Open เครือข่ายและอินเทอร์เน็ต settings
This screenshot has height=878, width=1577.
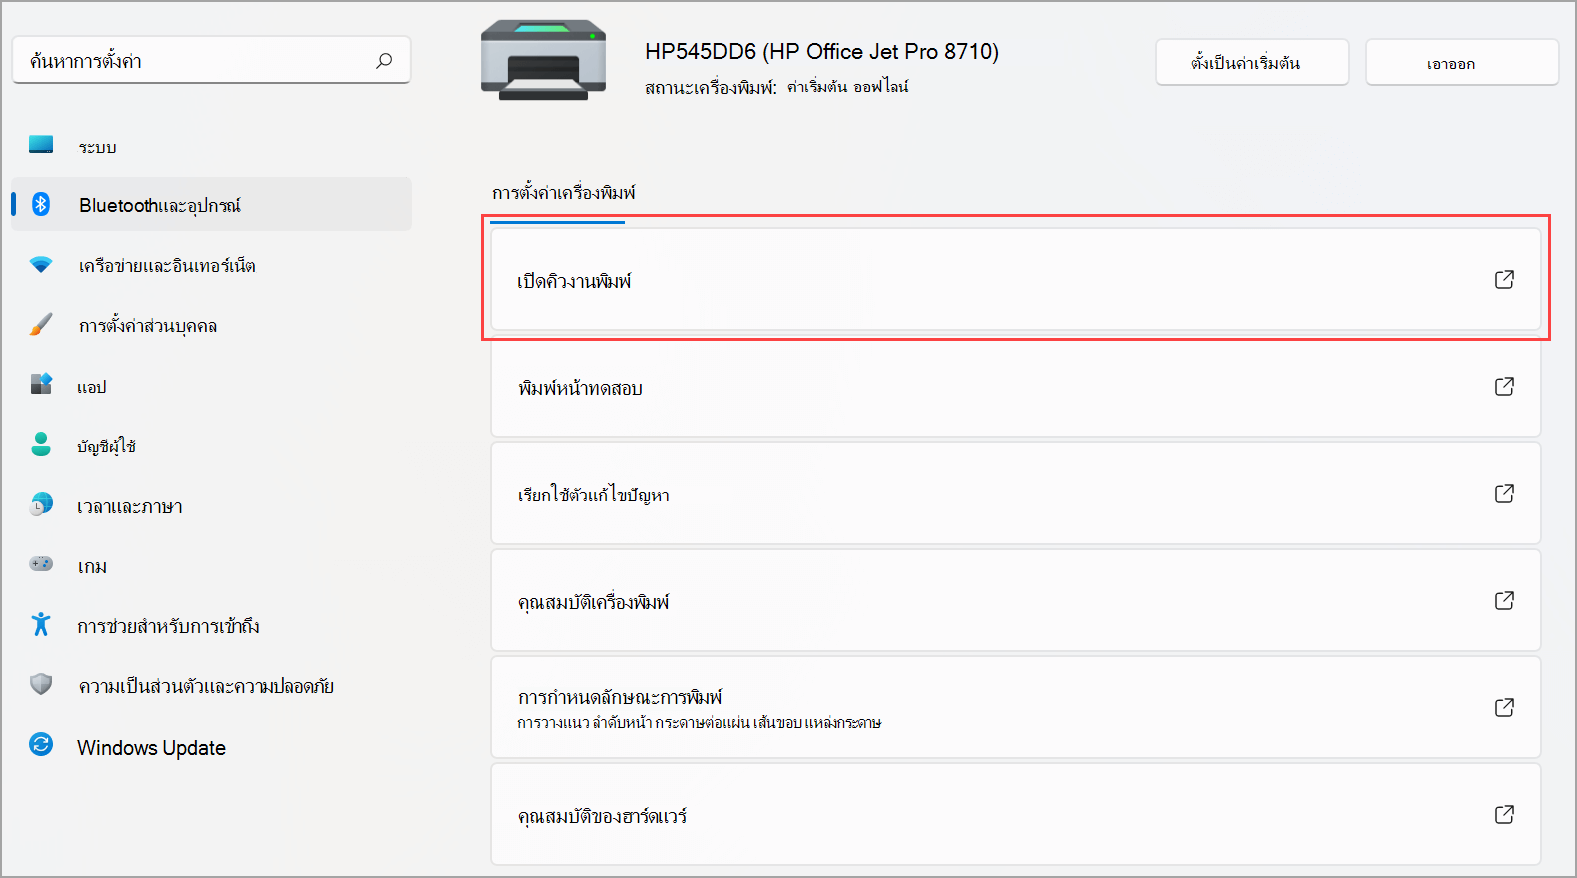click(211, 265)
